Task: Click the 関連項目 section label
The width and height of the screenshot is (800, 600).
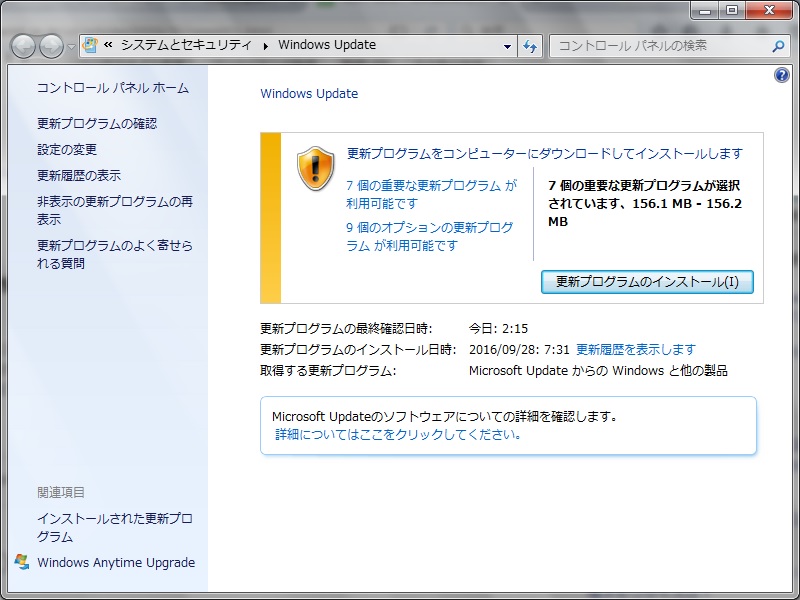Action: pos(61,492)
